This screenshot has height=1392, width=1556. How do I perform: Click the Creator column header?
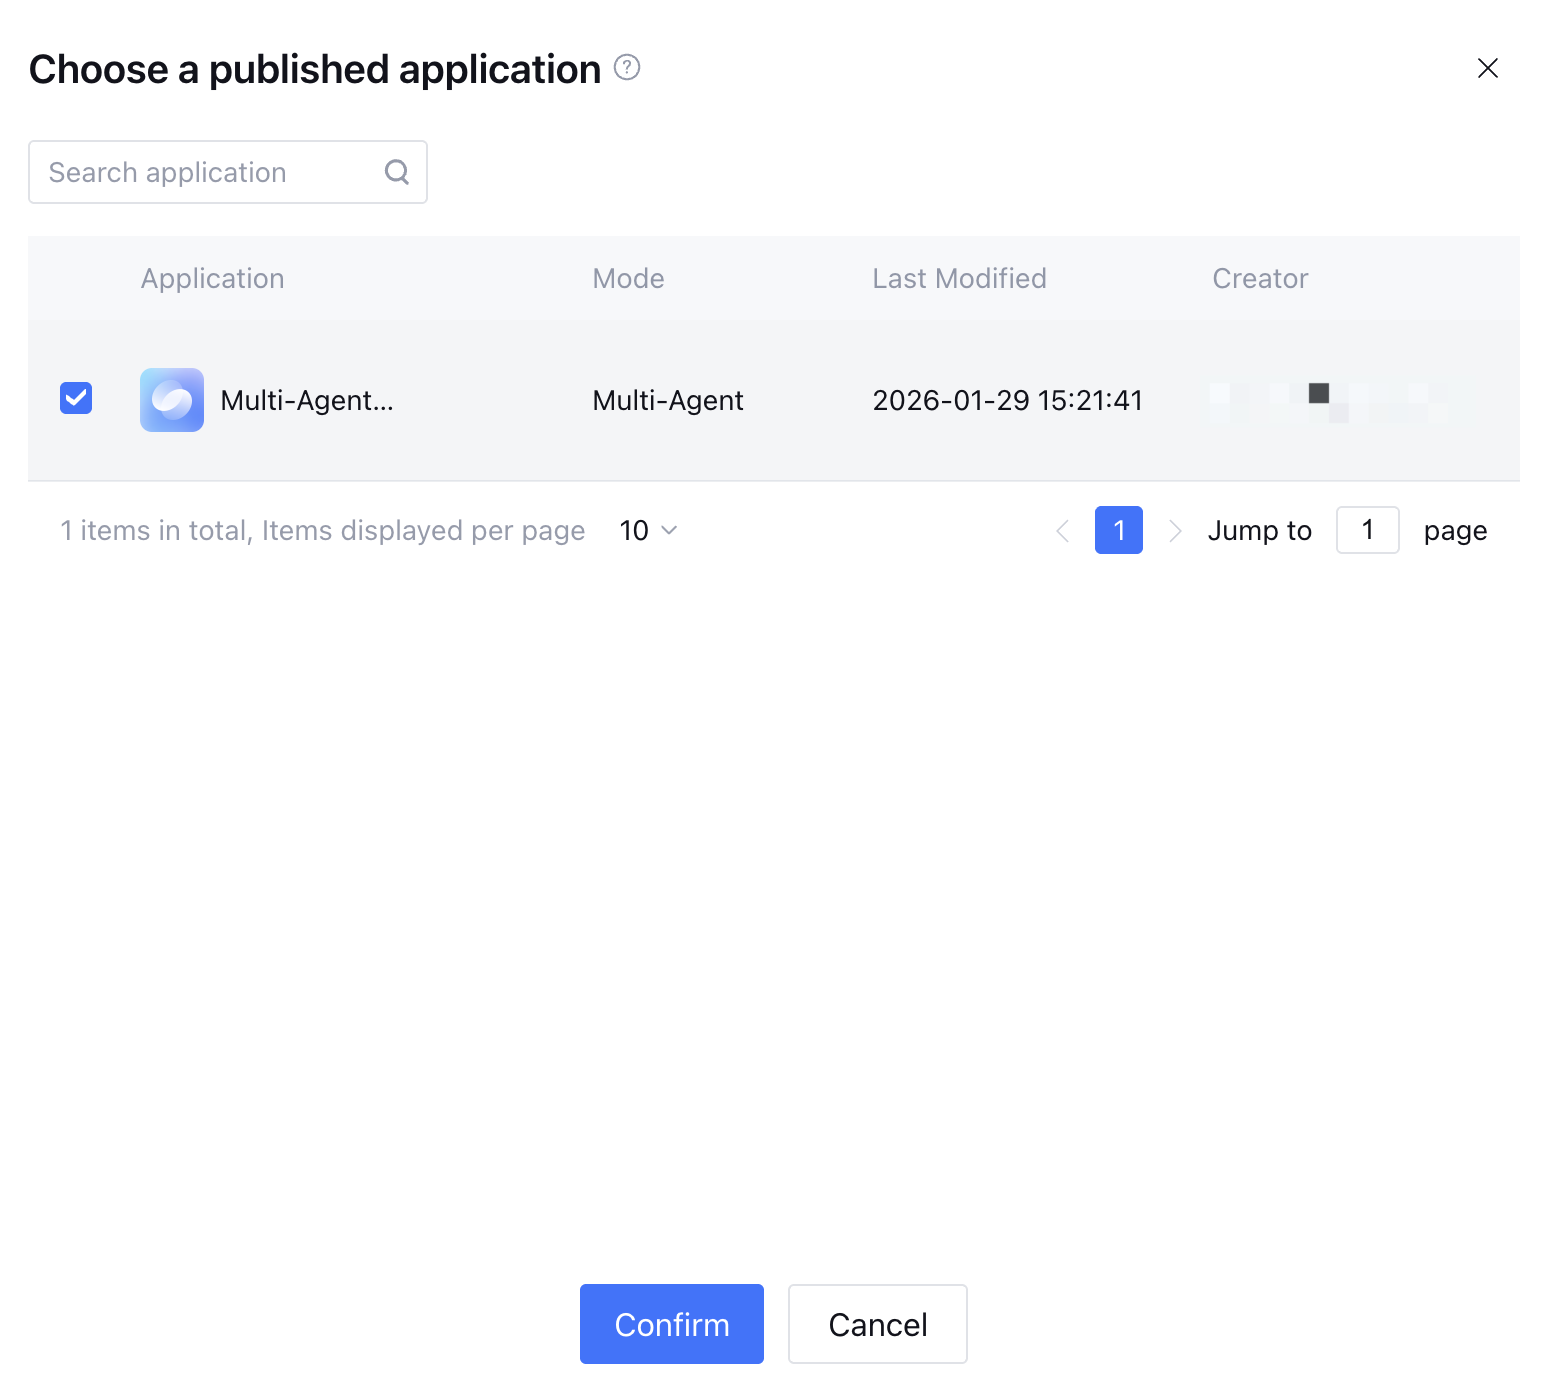[x=1260, y=278]
